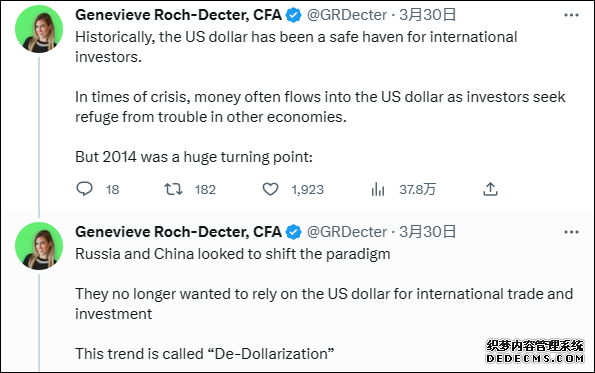Retweet the first tweet about US dollar

tap(173, 189)
